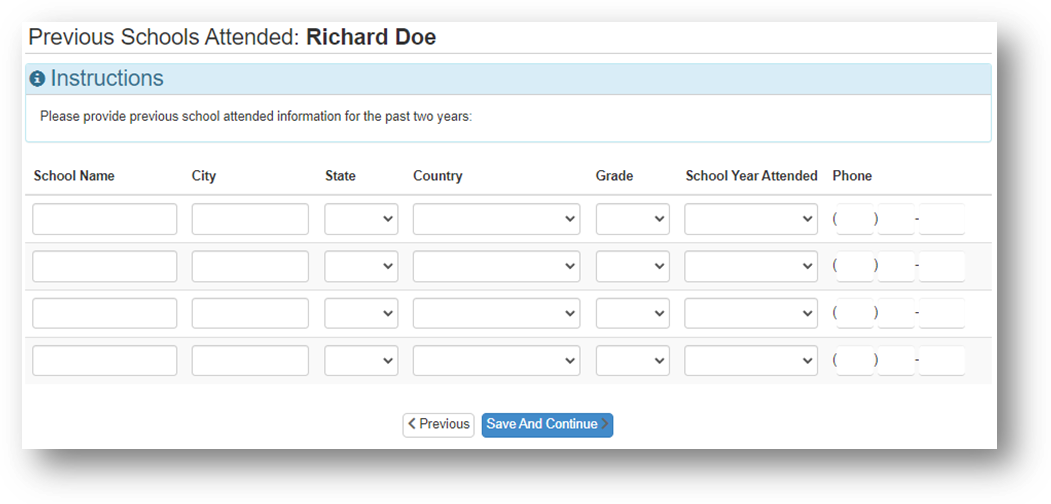Click first row phone last digits field
Image resolution: width=1051 pixels, height=504 pixels.
[x=942, y=219]
